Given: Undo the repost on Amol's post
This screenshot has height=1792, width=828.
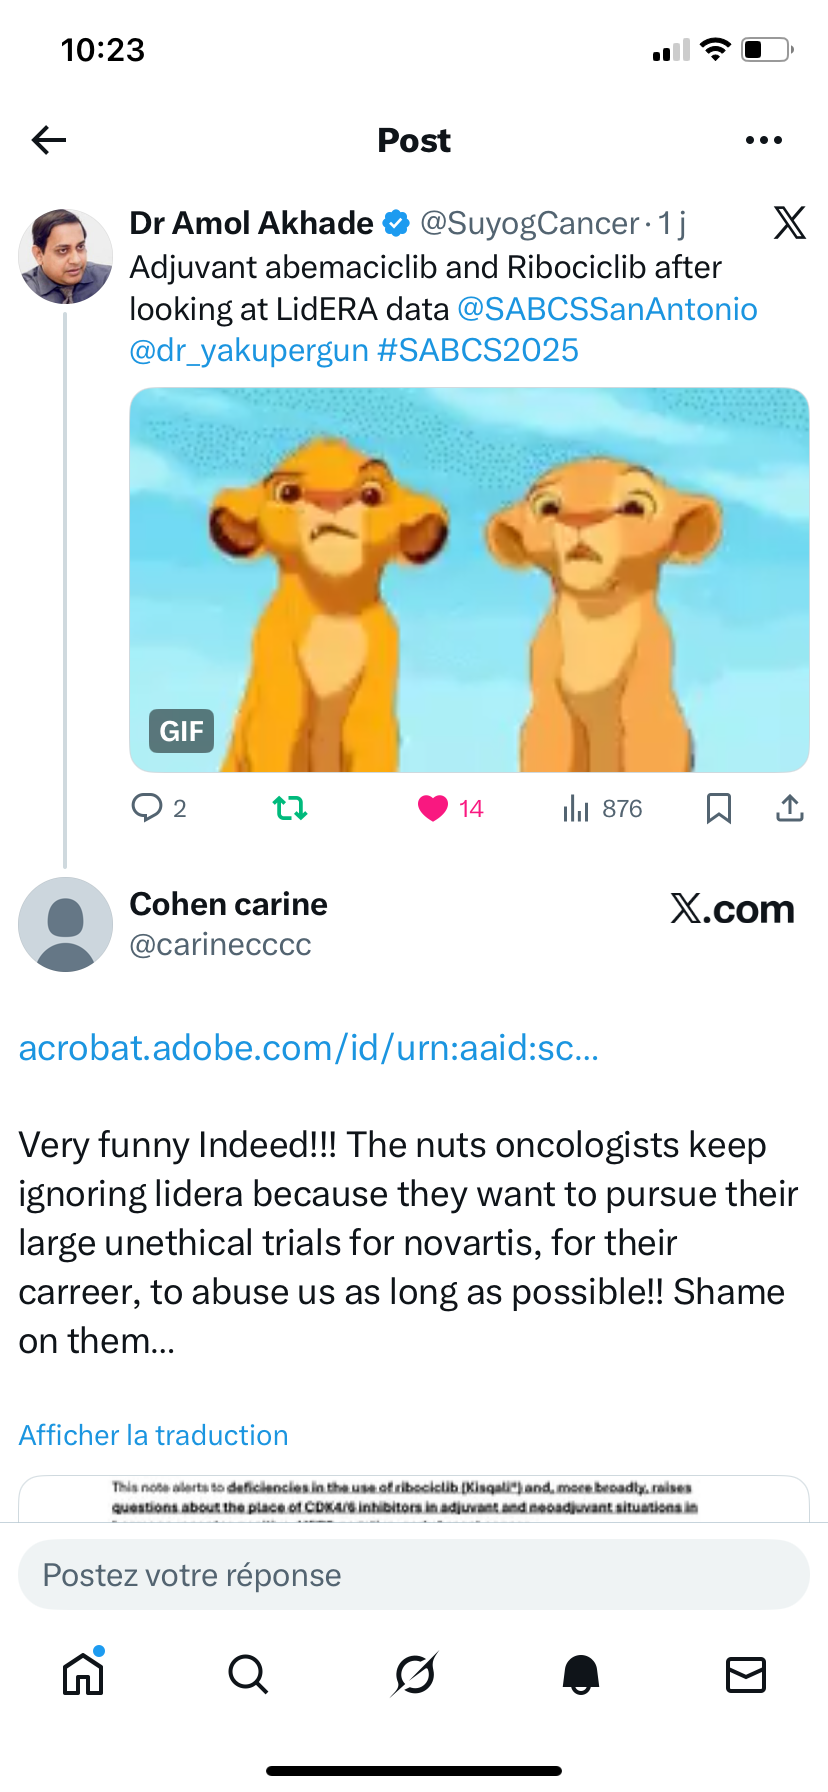Looking at the screenshot, I should click(290, 808).
